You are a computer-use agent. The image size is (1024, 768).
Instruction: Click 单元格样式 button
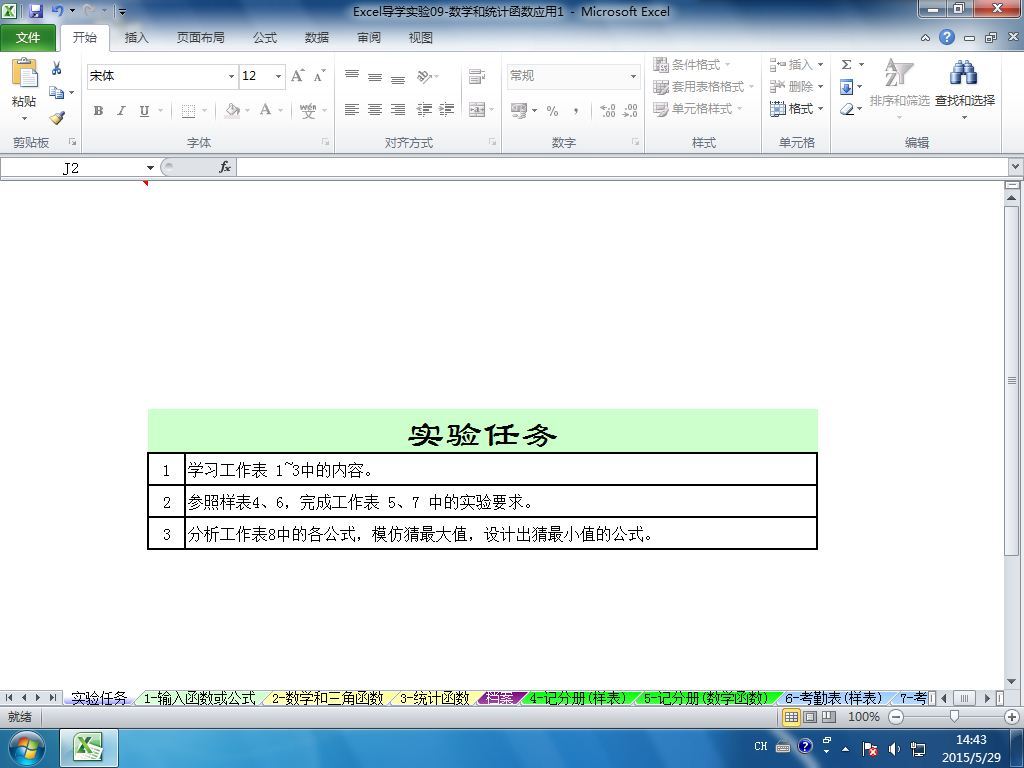(697, 109)
